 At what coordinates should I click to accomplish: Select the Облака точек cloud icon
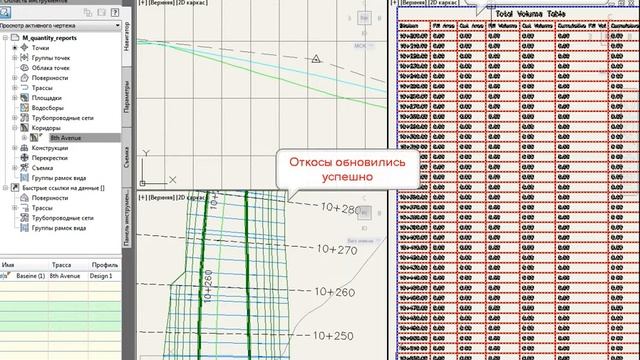pyautogui.click(x=24, y=68)
